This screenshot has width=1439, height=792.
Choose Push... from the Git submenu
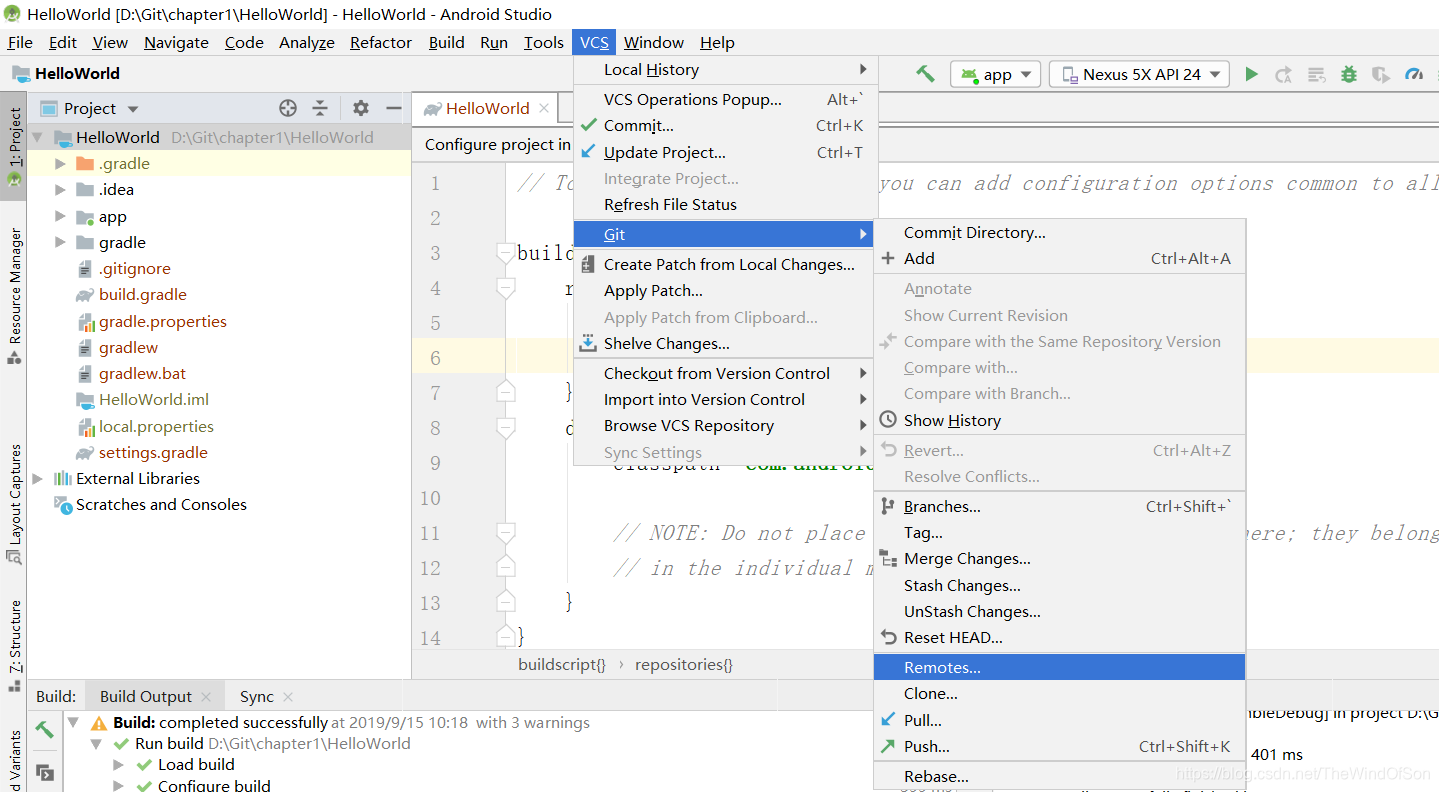[x=1059, y=747]
